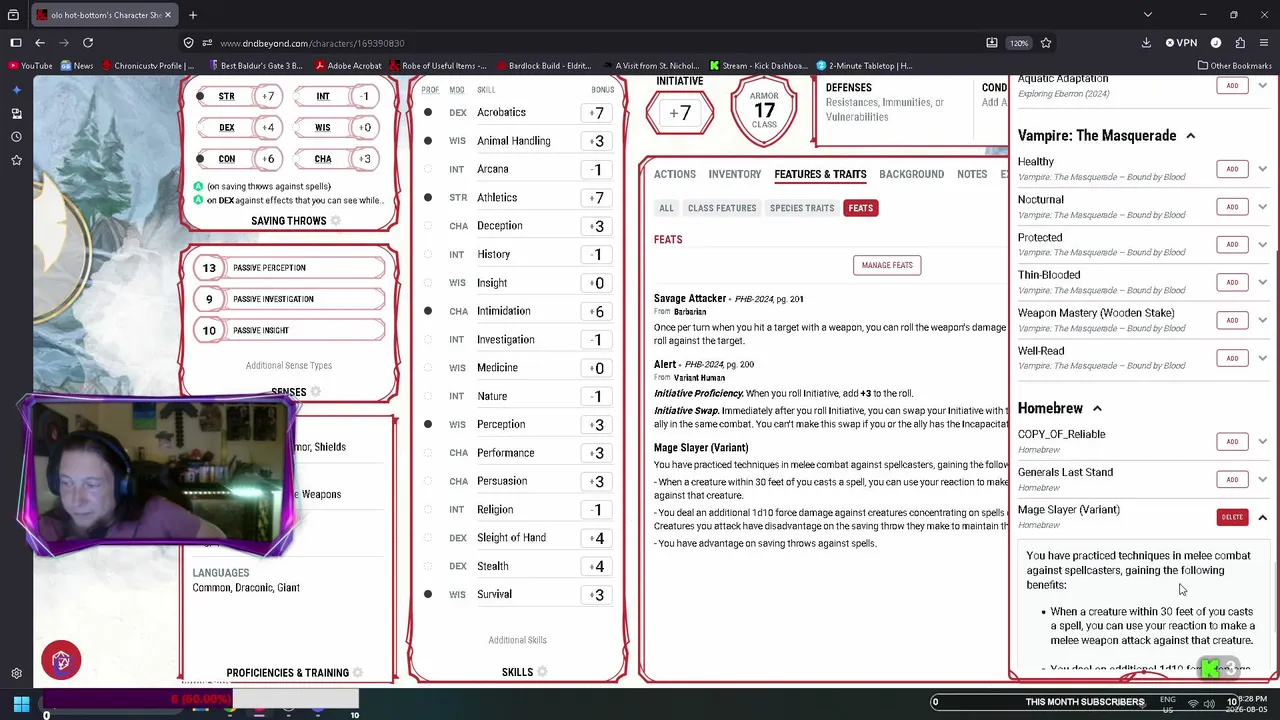Expand the Thin-Blooded feat details
Viewport: 1280px width, 720px height.
(1263, 282)
